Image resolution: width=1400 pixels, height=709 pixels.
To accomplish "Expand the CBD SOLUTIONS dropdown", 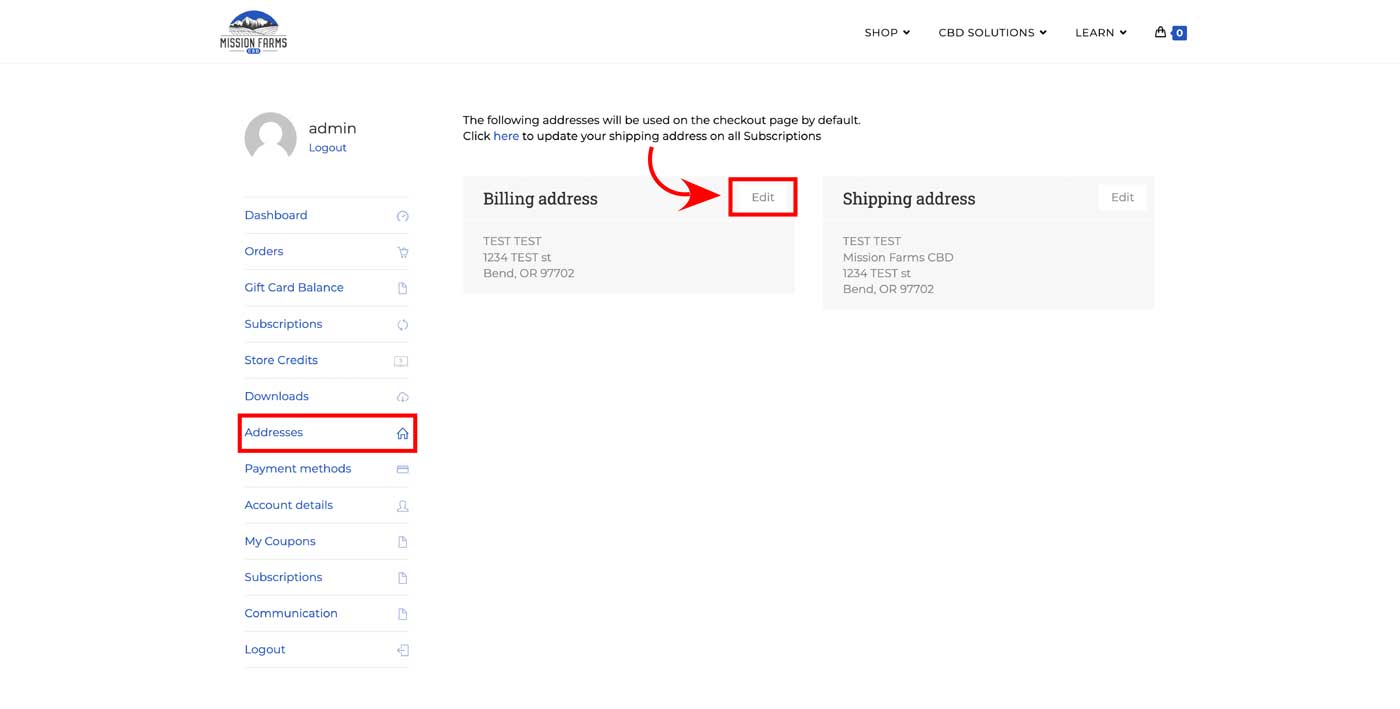I will [x=992, y=33].
